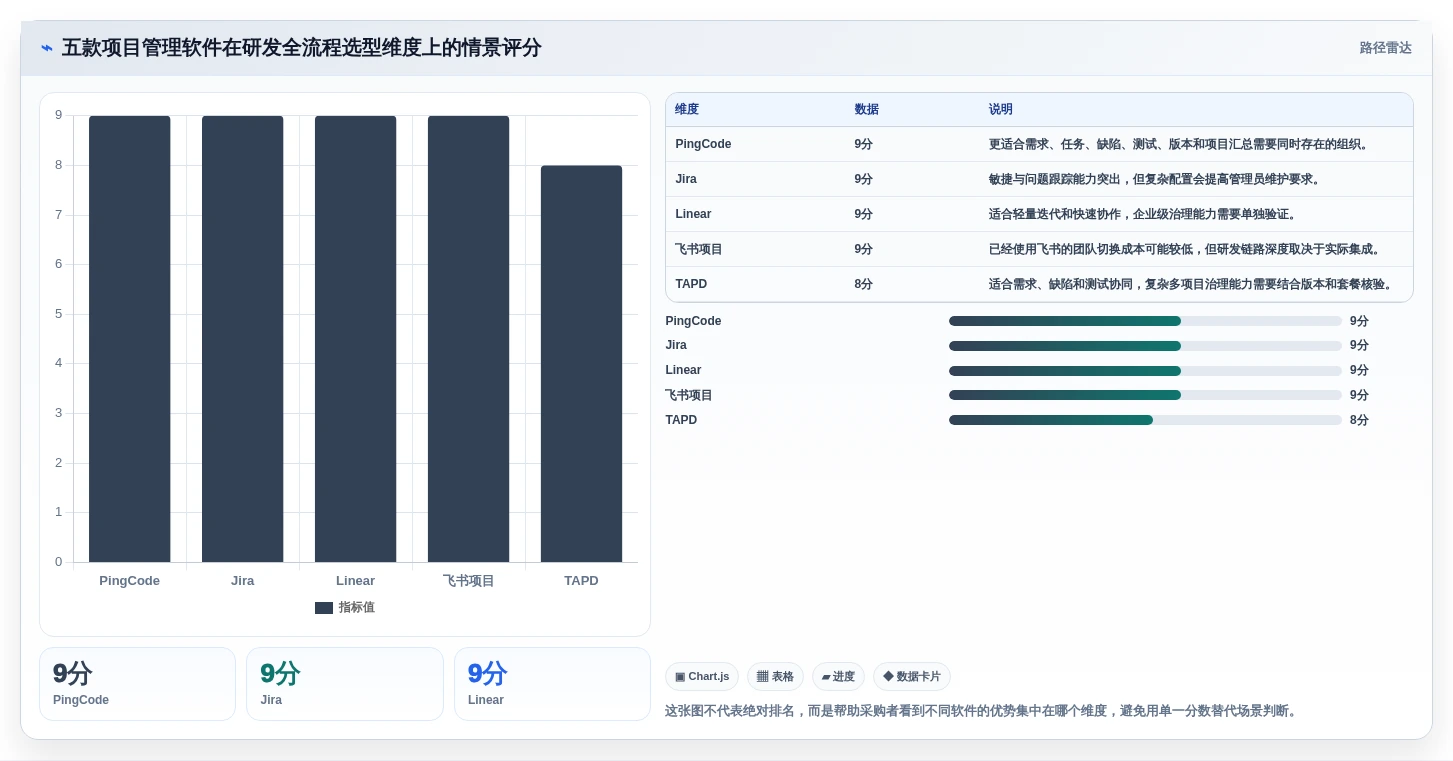
Task: Select the 表格 tag
Action: pos(775,677)
